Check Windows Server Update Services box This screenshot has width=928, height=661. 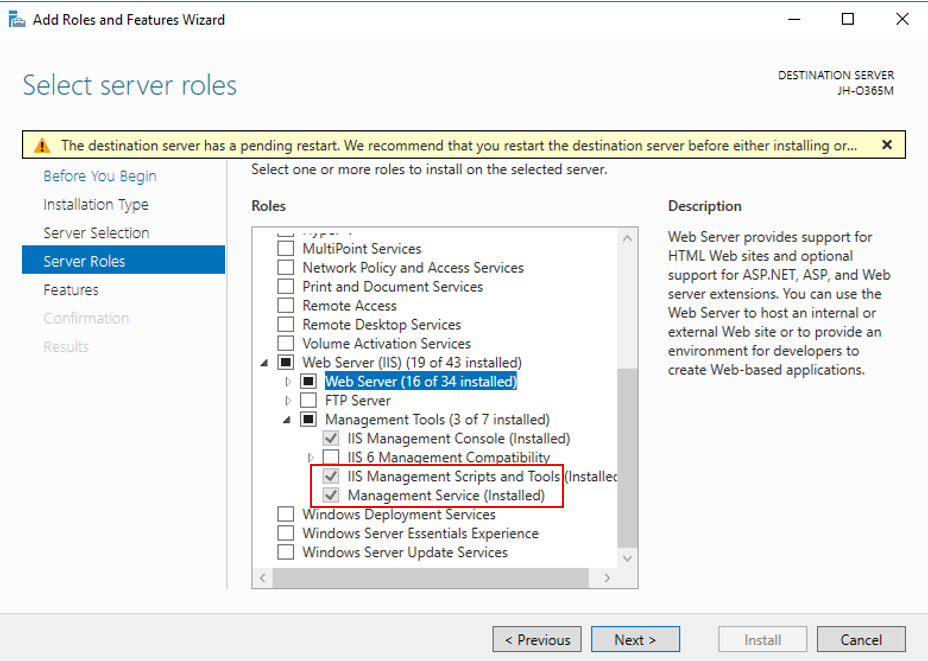point(286,552)
